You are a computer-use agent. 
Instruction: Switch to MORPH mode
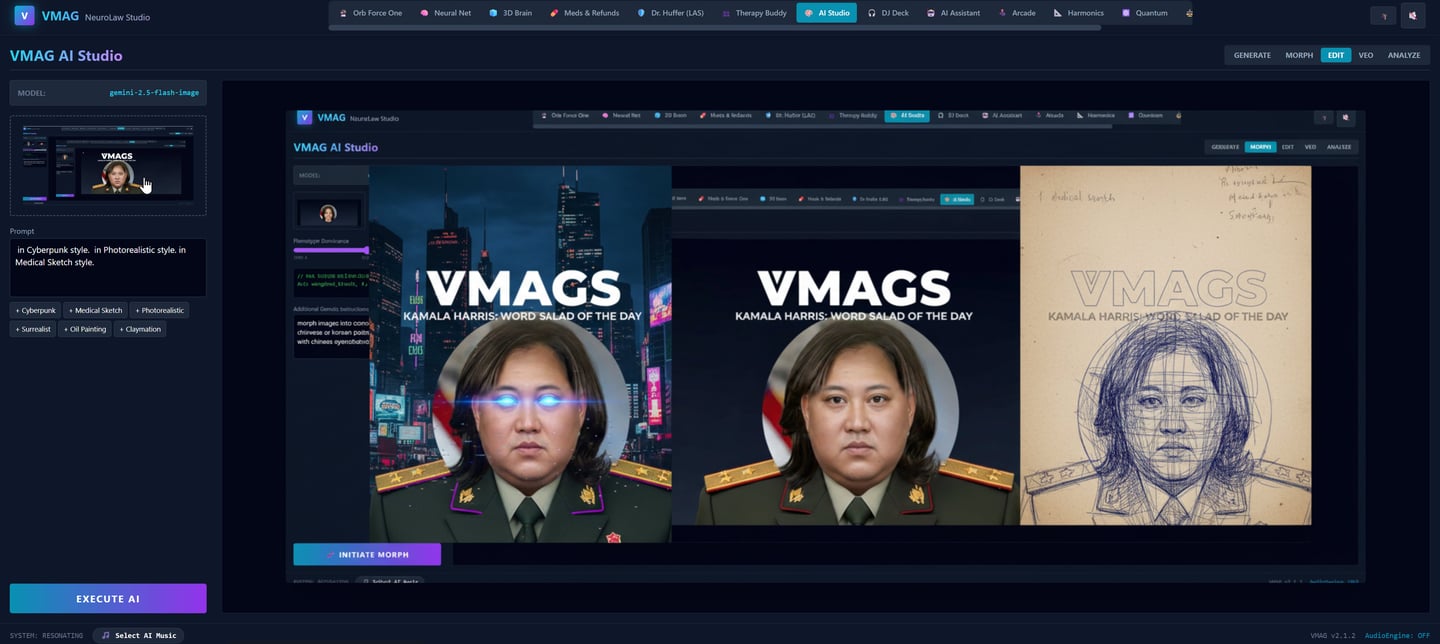pos(1299,55)
